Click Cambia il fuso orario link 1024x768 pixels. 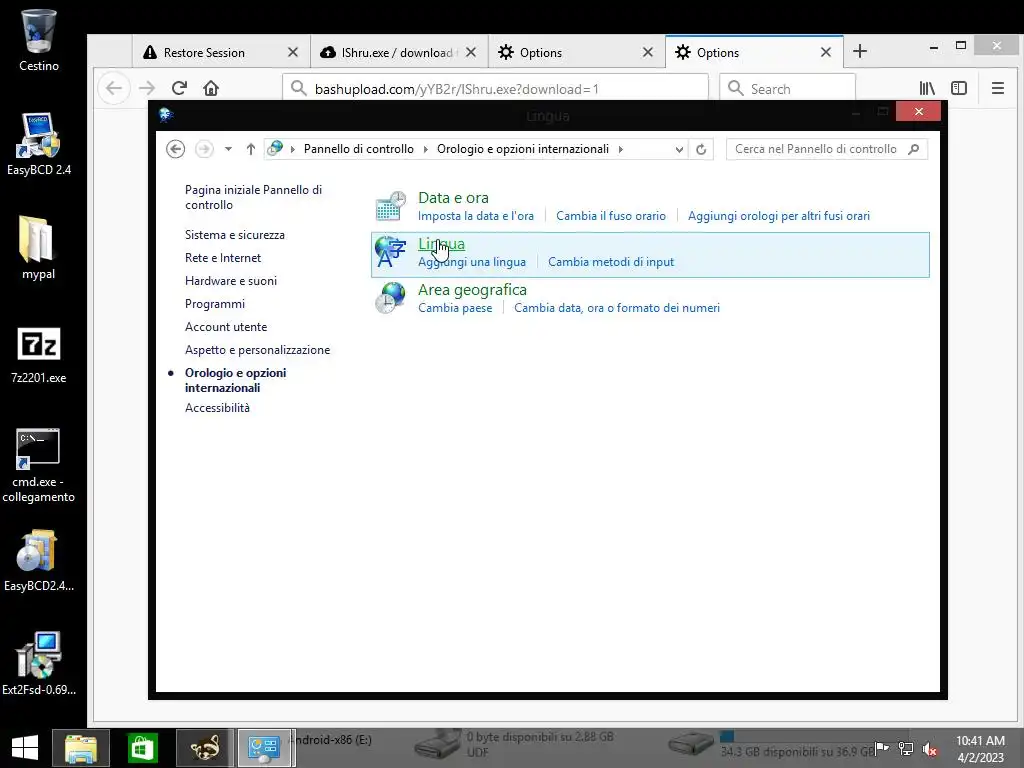(611, 216)
